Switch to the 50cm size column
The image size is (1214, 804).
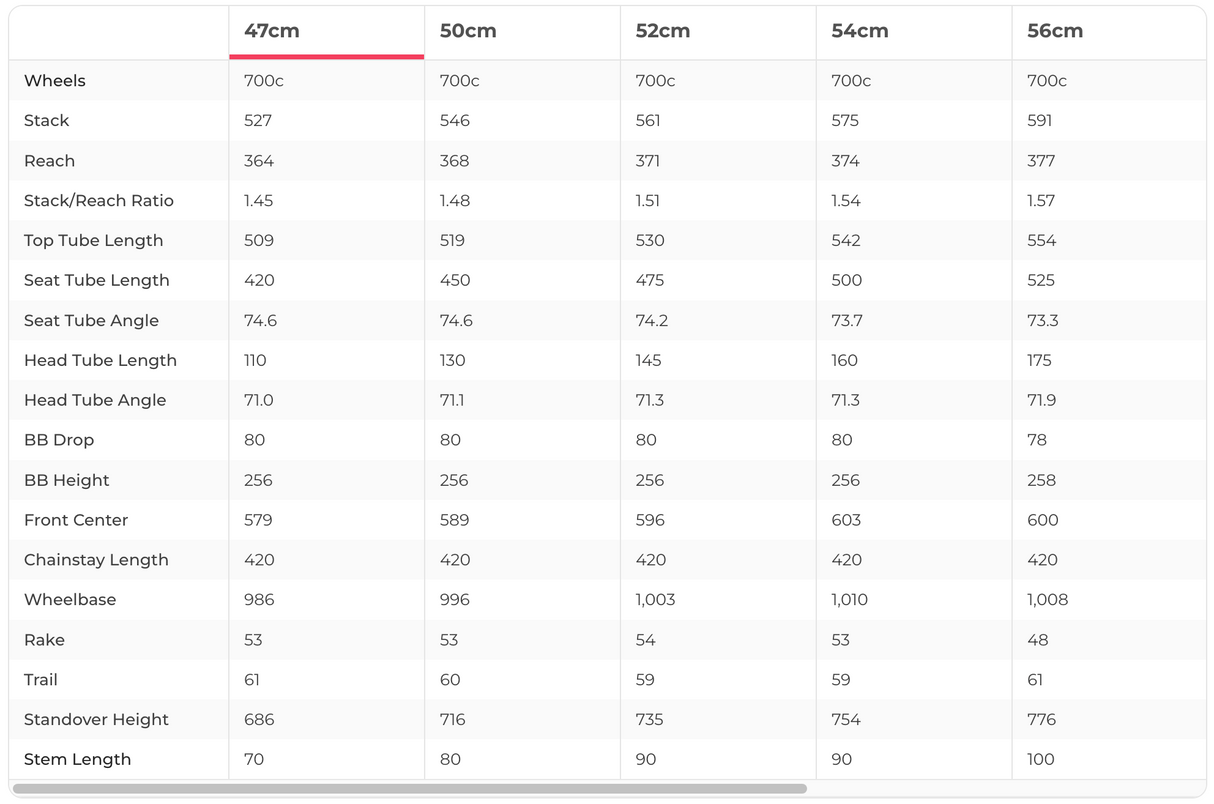468,31
